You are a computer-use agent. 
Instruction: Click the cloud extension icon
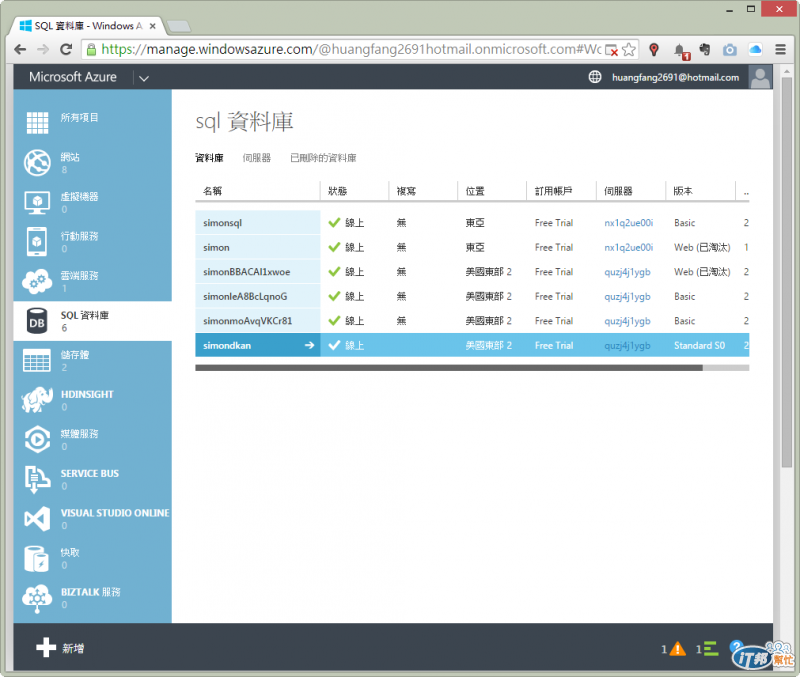755,49
